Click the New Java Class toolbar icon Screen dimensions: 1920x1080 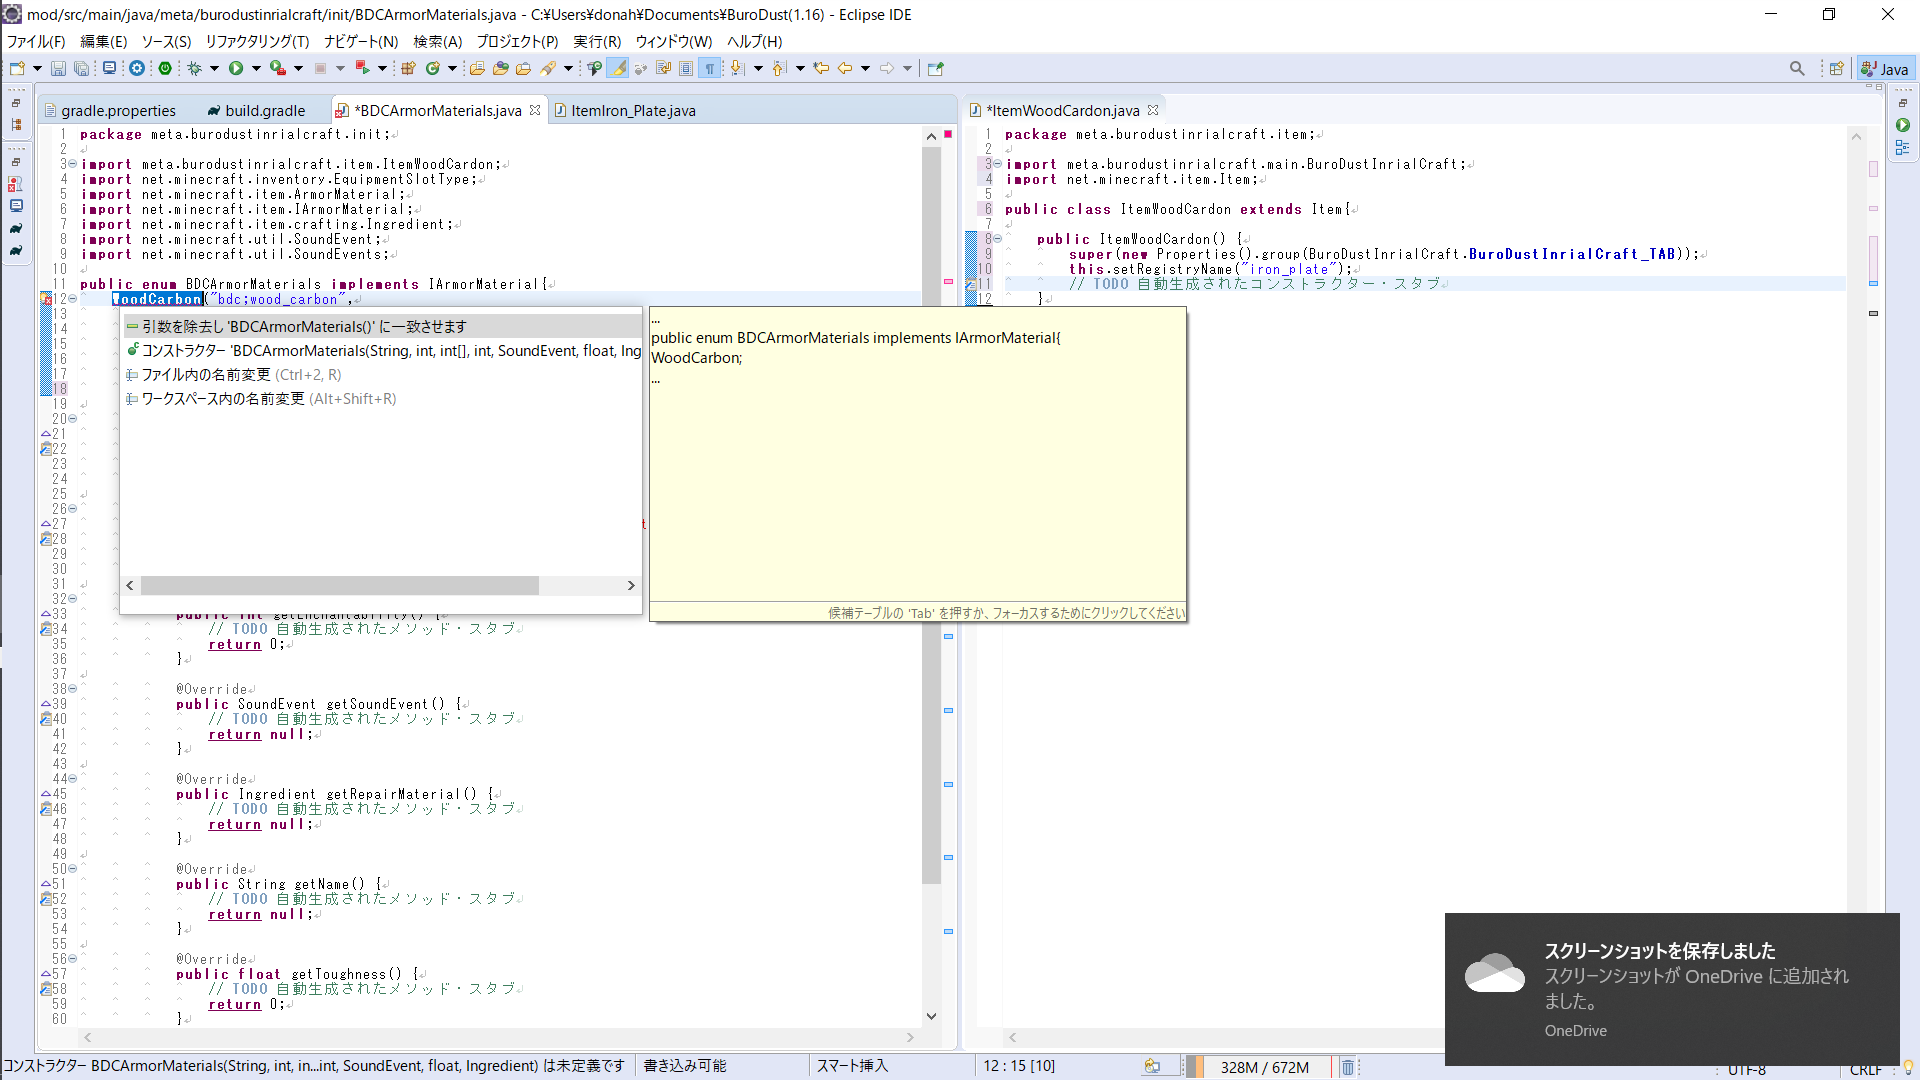(x=433, y=68)
